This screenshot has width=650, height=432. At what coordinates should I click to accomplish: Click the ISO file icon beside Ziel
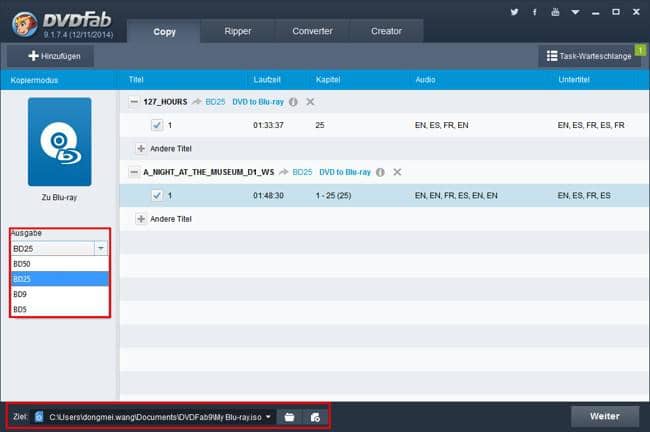(x=39, y=417)
